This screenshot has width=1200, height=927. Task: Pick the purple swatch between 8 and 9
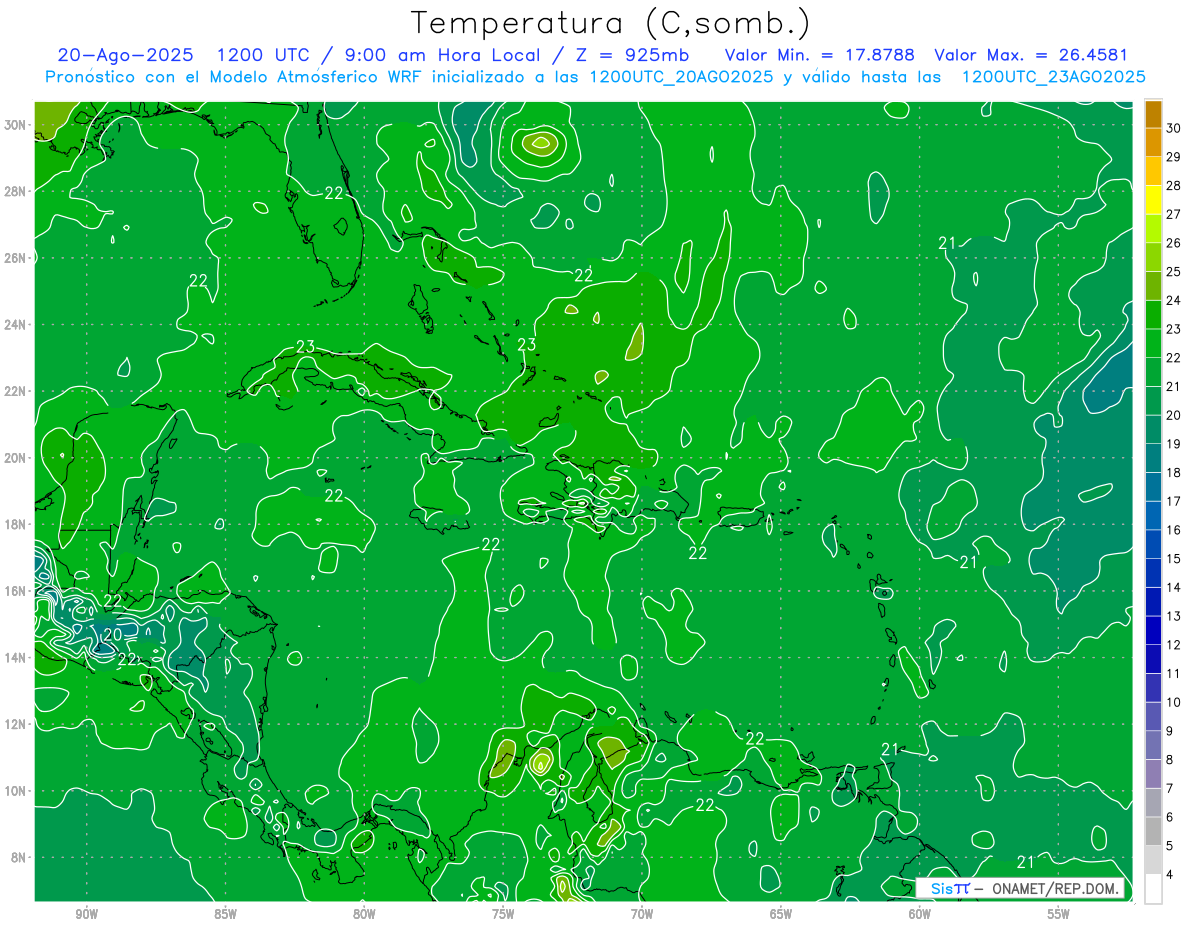click(x=1153, y=746)
